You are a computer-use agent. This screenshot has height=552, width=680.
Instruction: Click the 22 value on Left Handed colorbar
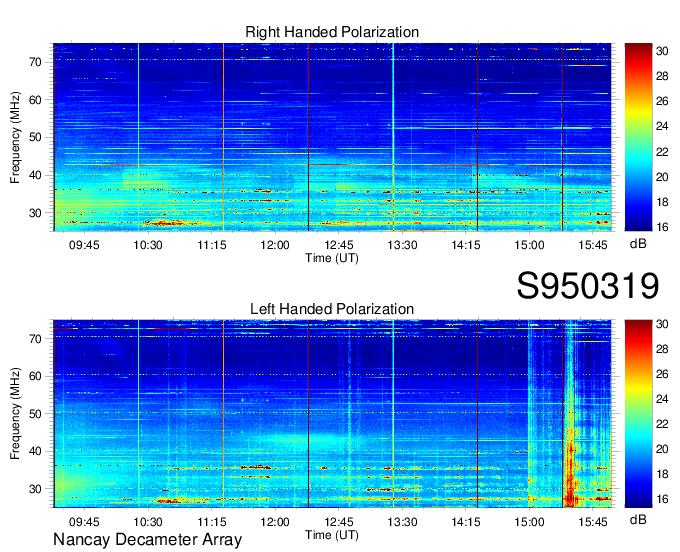[662, 424]
